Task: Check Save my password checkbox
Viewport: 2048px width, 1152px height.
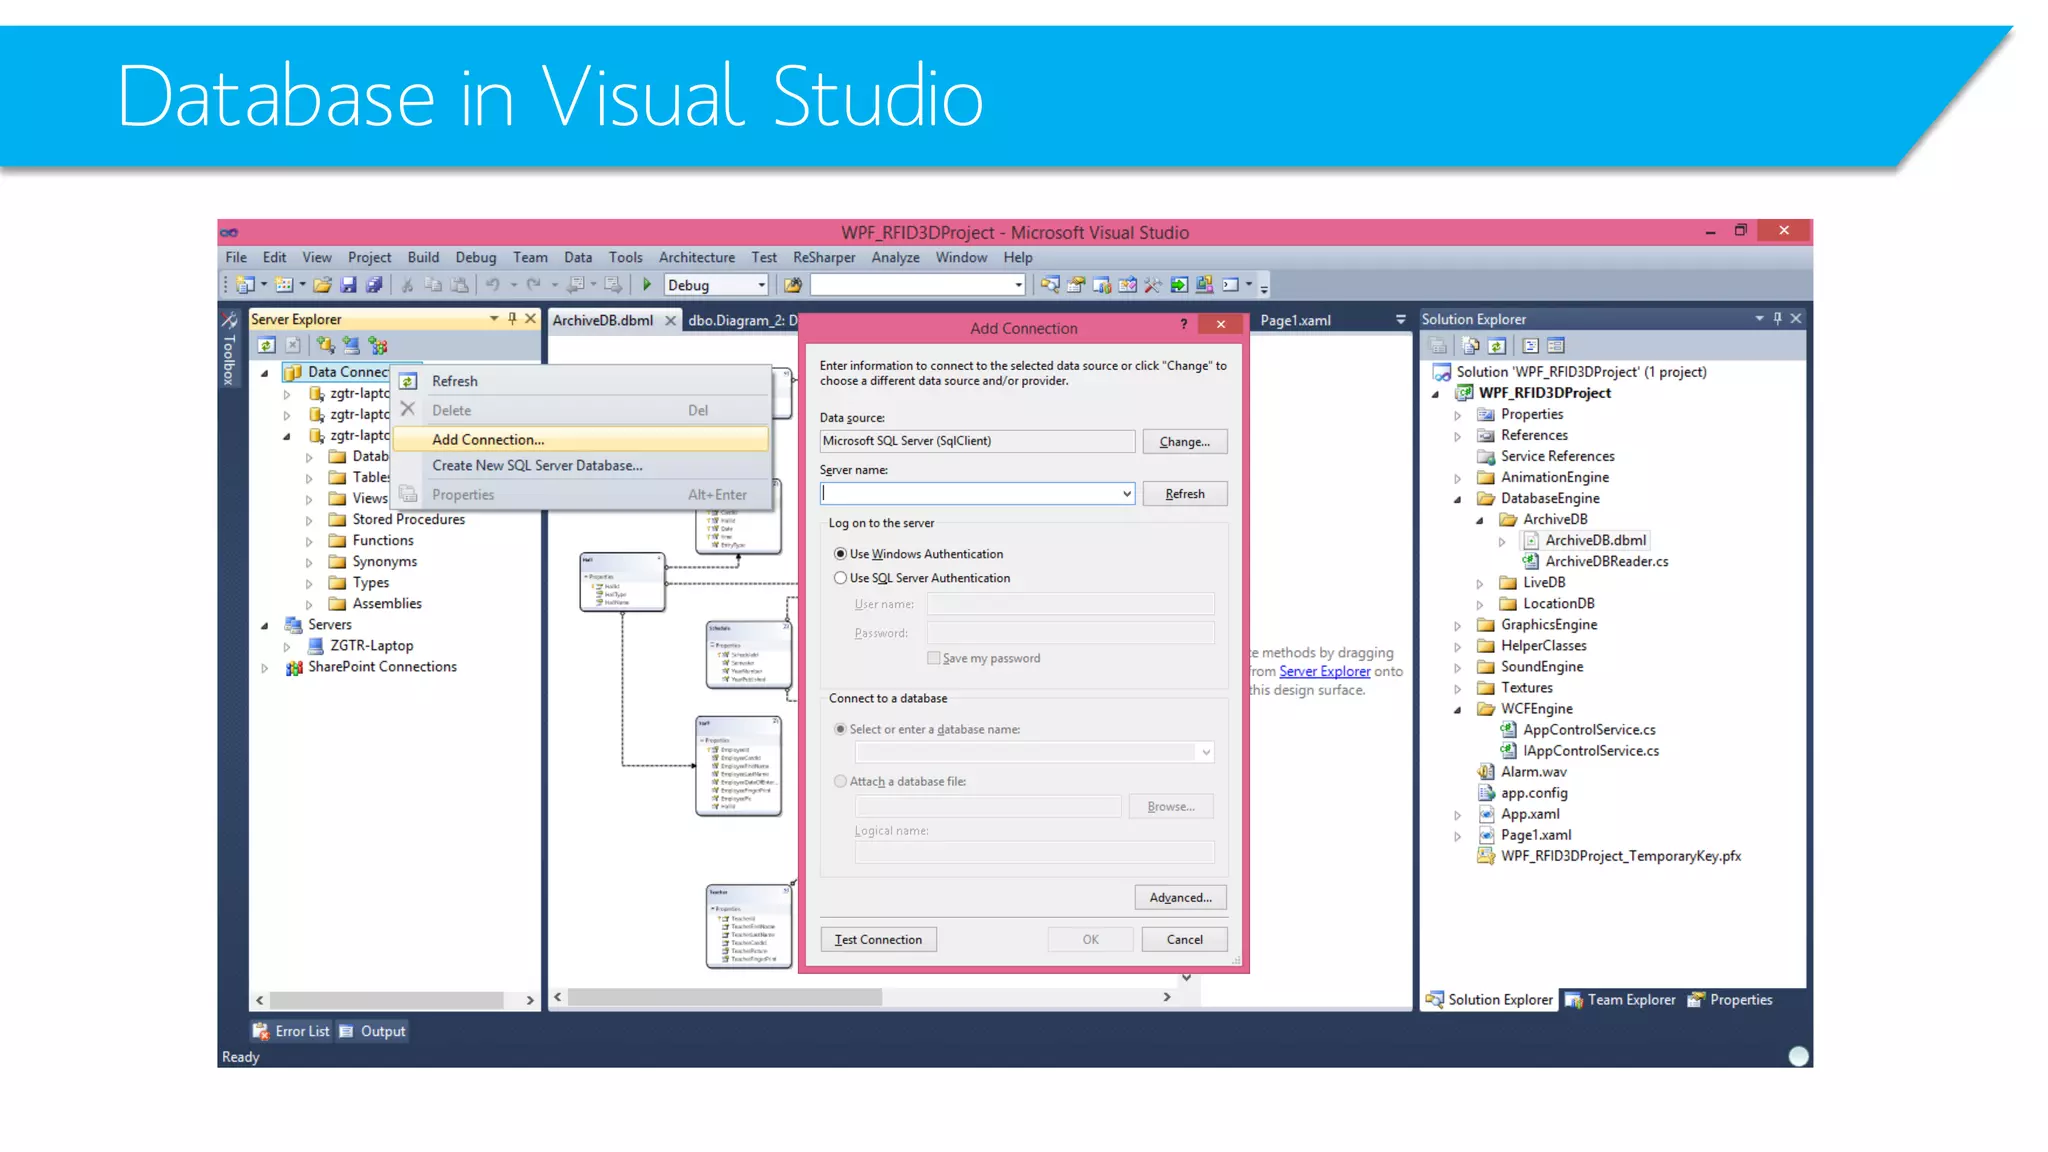Action: coord(934,657)
